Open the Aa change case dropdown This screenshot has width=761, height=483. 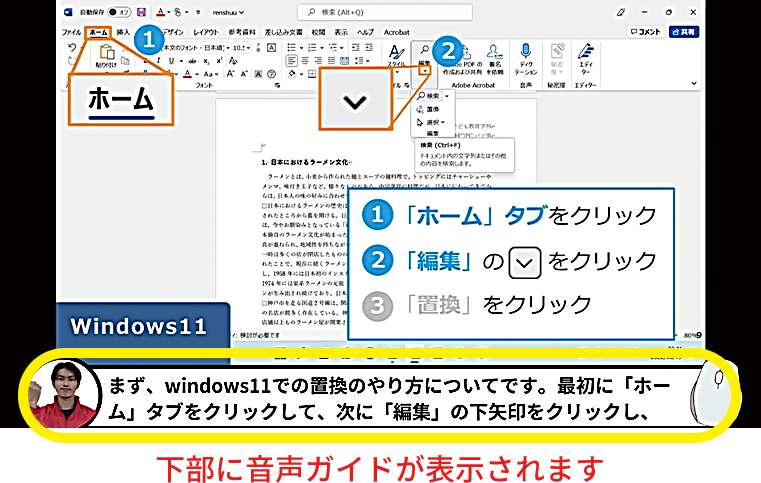[x=209, y=74]
